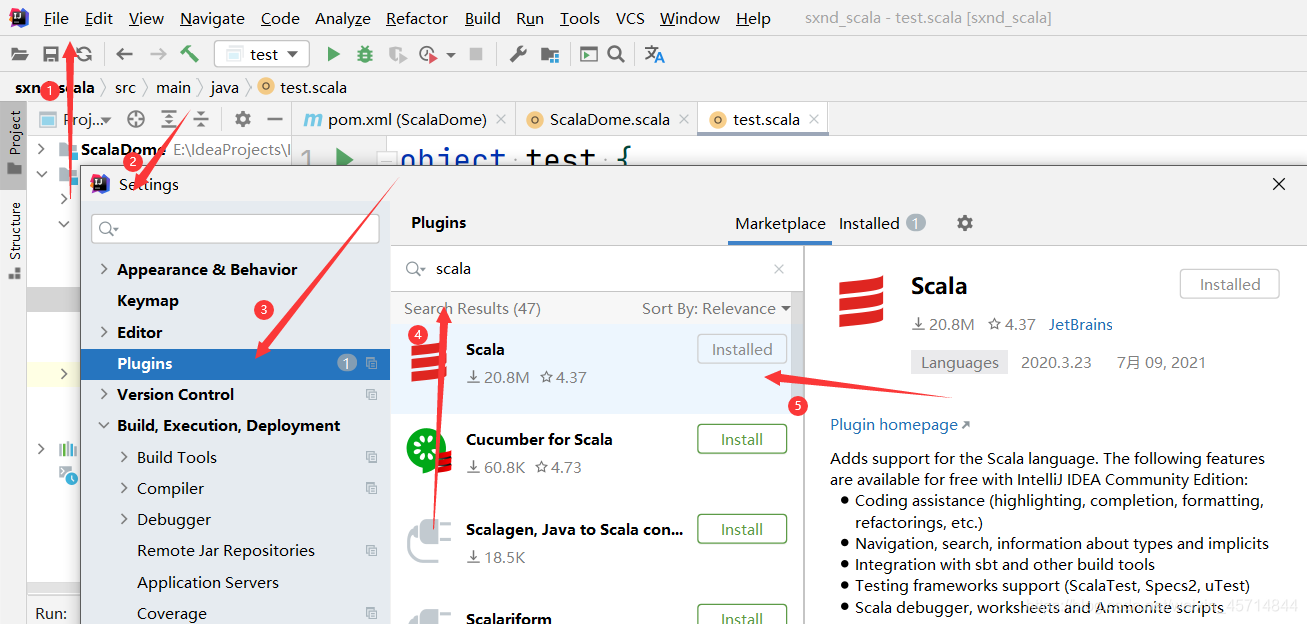Expand the Version Control settings node
1307x624 pixels.
click(104, 395)
